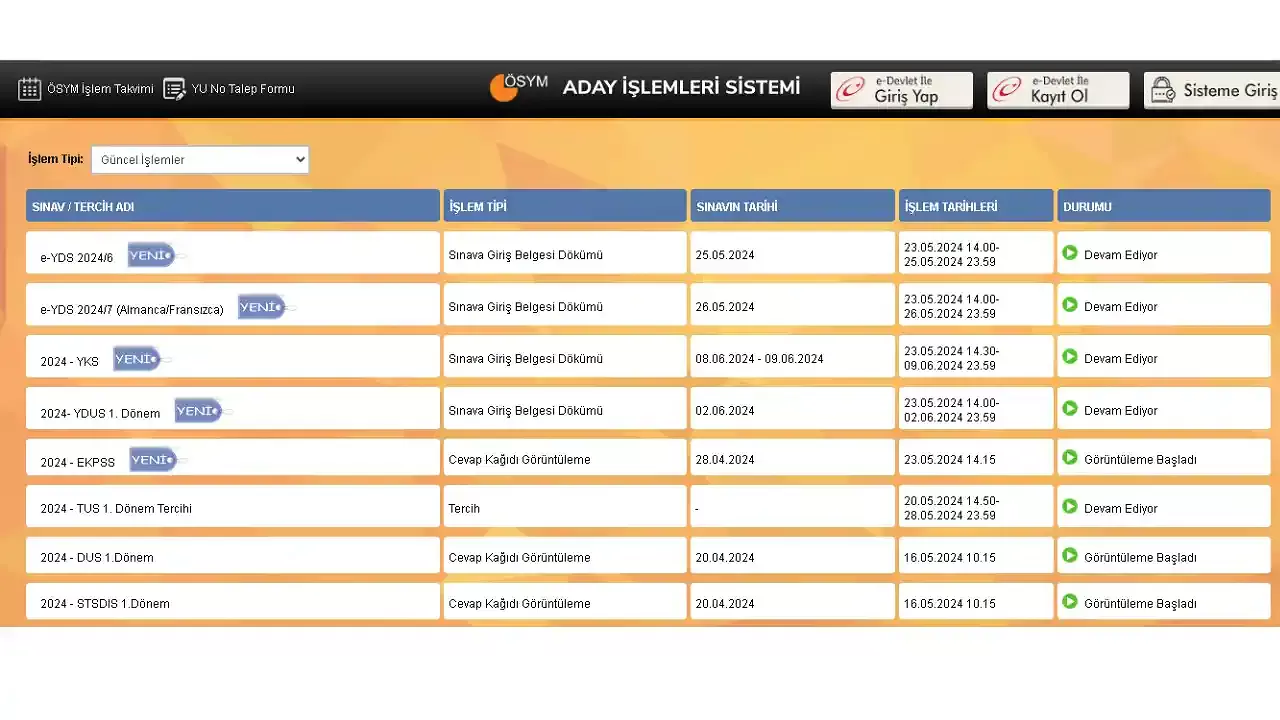Click the lock icon on Sisteme Giriş
Image resolution: width=1280 pixels, height=720 pixels.
(1163, 91)
